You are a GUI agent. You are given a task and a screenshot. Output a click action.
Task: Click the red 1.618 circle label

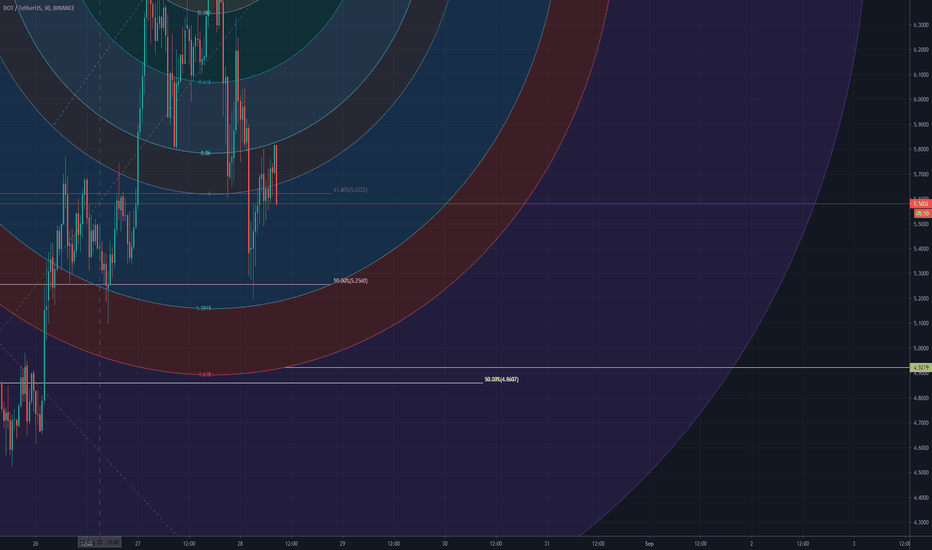(x=204, y=375)
